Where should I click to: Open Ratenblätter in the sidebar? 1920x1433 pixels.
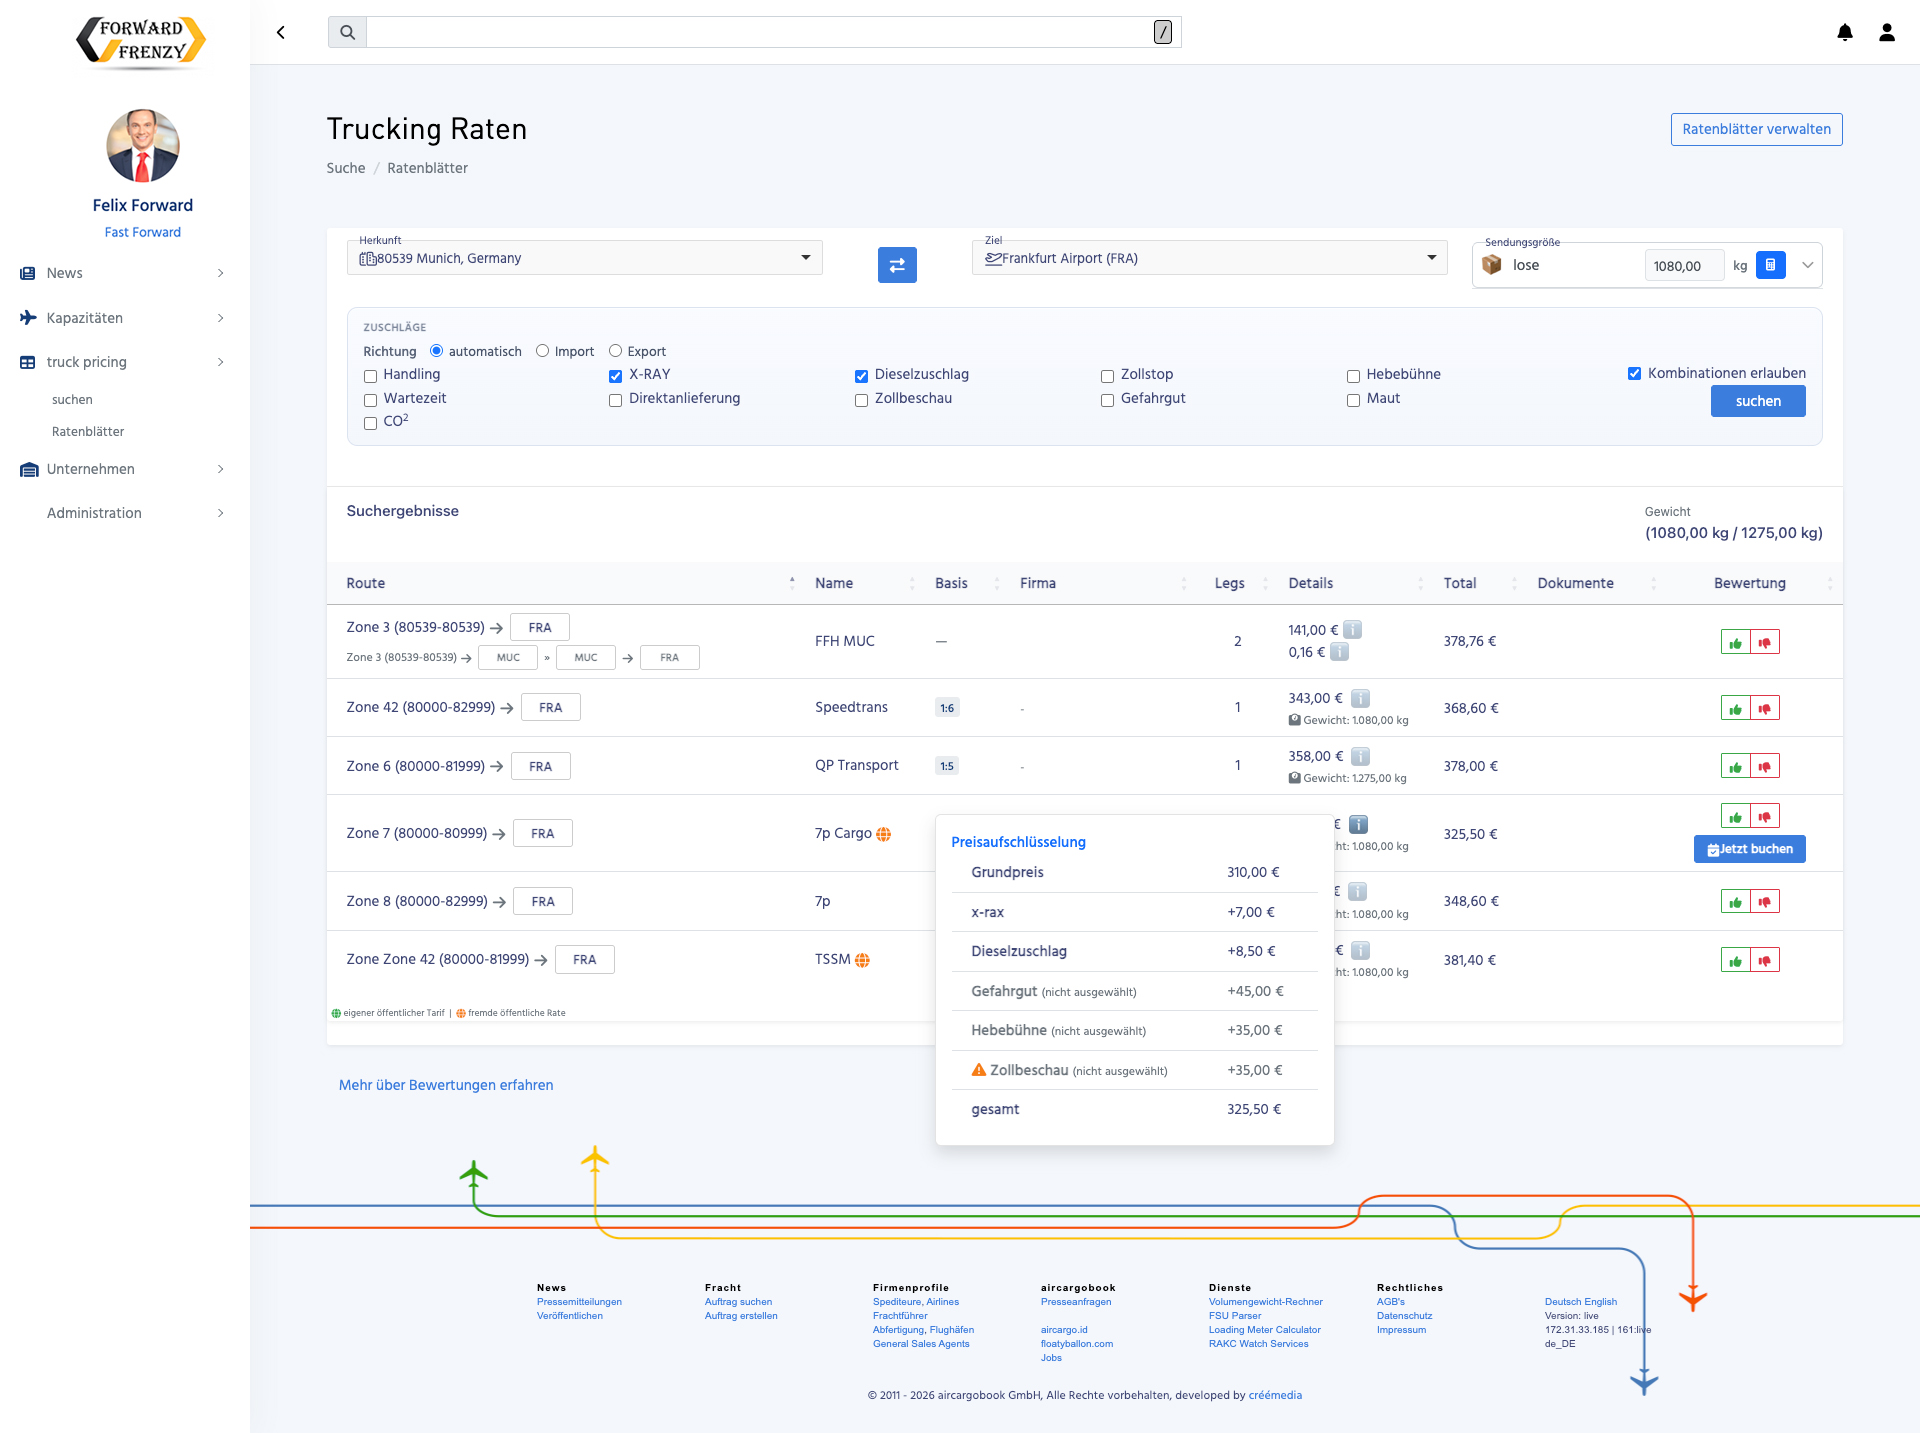tap(88, 432)
